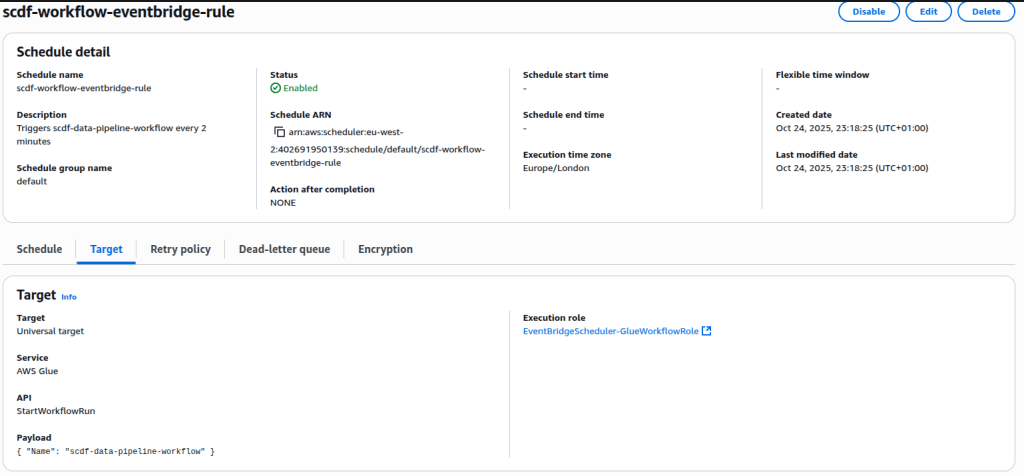
Task: Click the Schedule detail panel heading
Action: click(64, 51)
